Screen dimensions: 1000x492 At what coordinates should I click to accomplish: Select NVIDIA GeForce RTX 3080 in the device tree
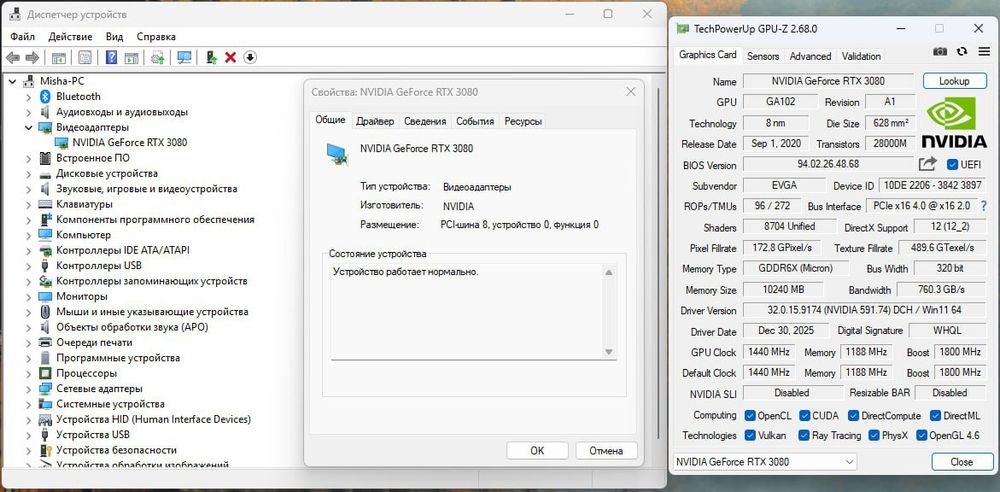pos(130,142)
